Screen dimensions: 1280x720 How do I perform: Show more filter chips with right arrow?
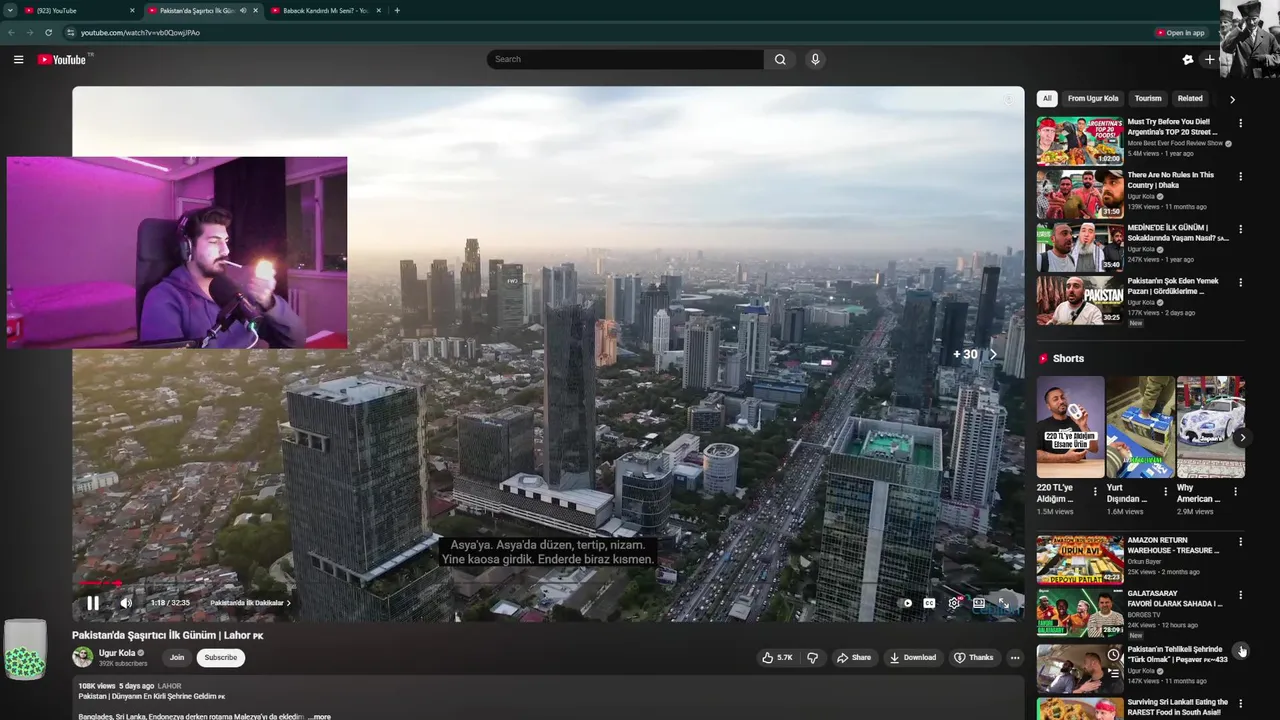[1232, 99]
